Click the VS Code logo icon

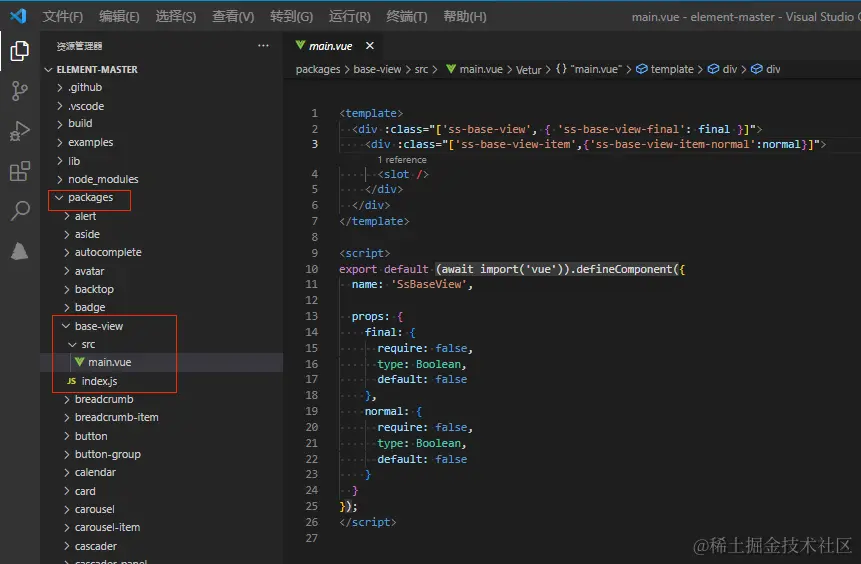click(18, 16)
